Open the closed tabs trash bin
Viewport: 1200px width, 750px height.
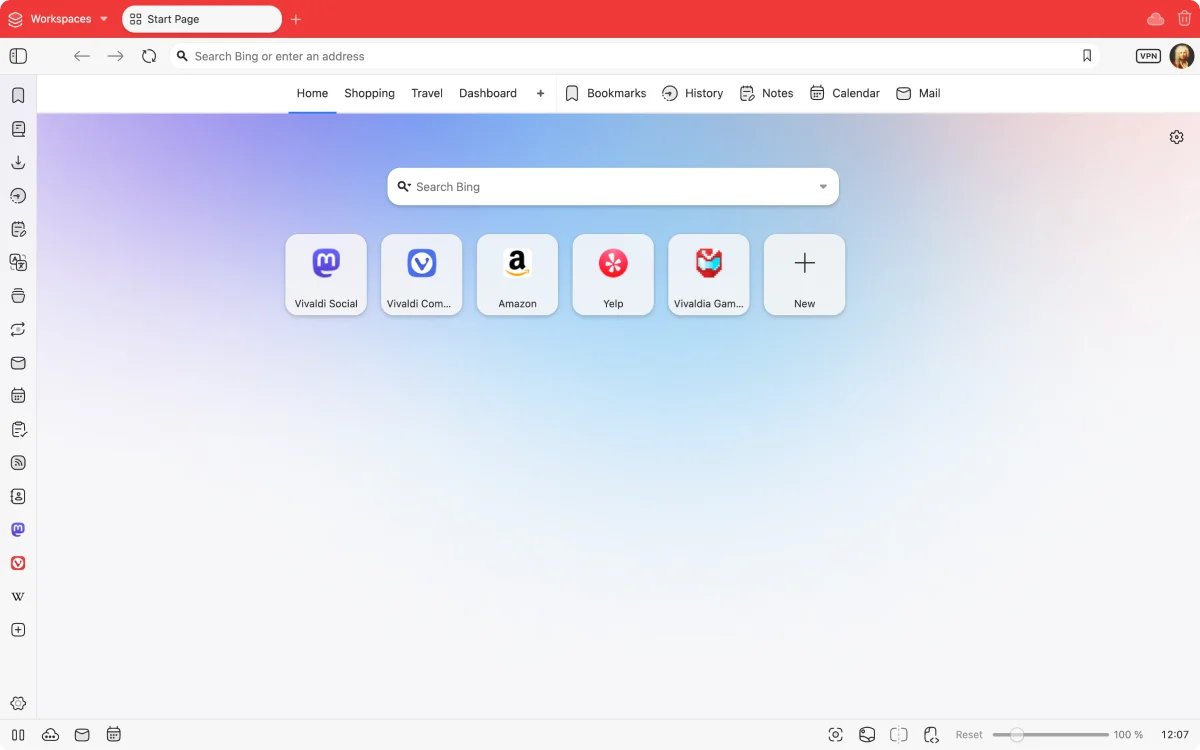(1184, 19)
